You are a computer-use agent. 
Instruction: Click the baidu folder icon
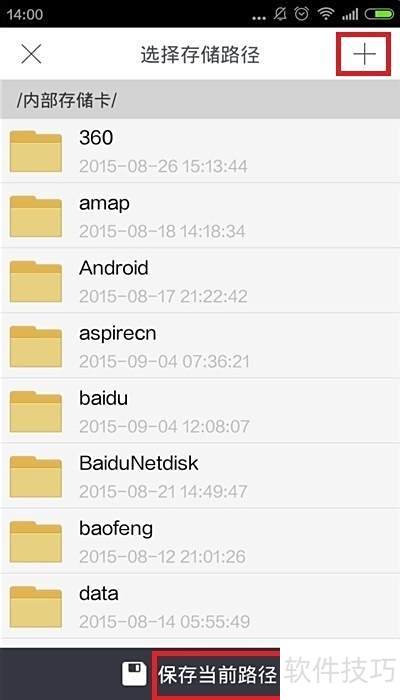click(x=36, y=412)
